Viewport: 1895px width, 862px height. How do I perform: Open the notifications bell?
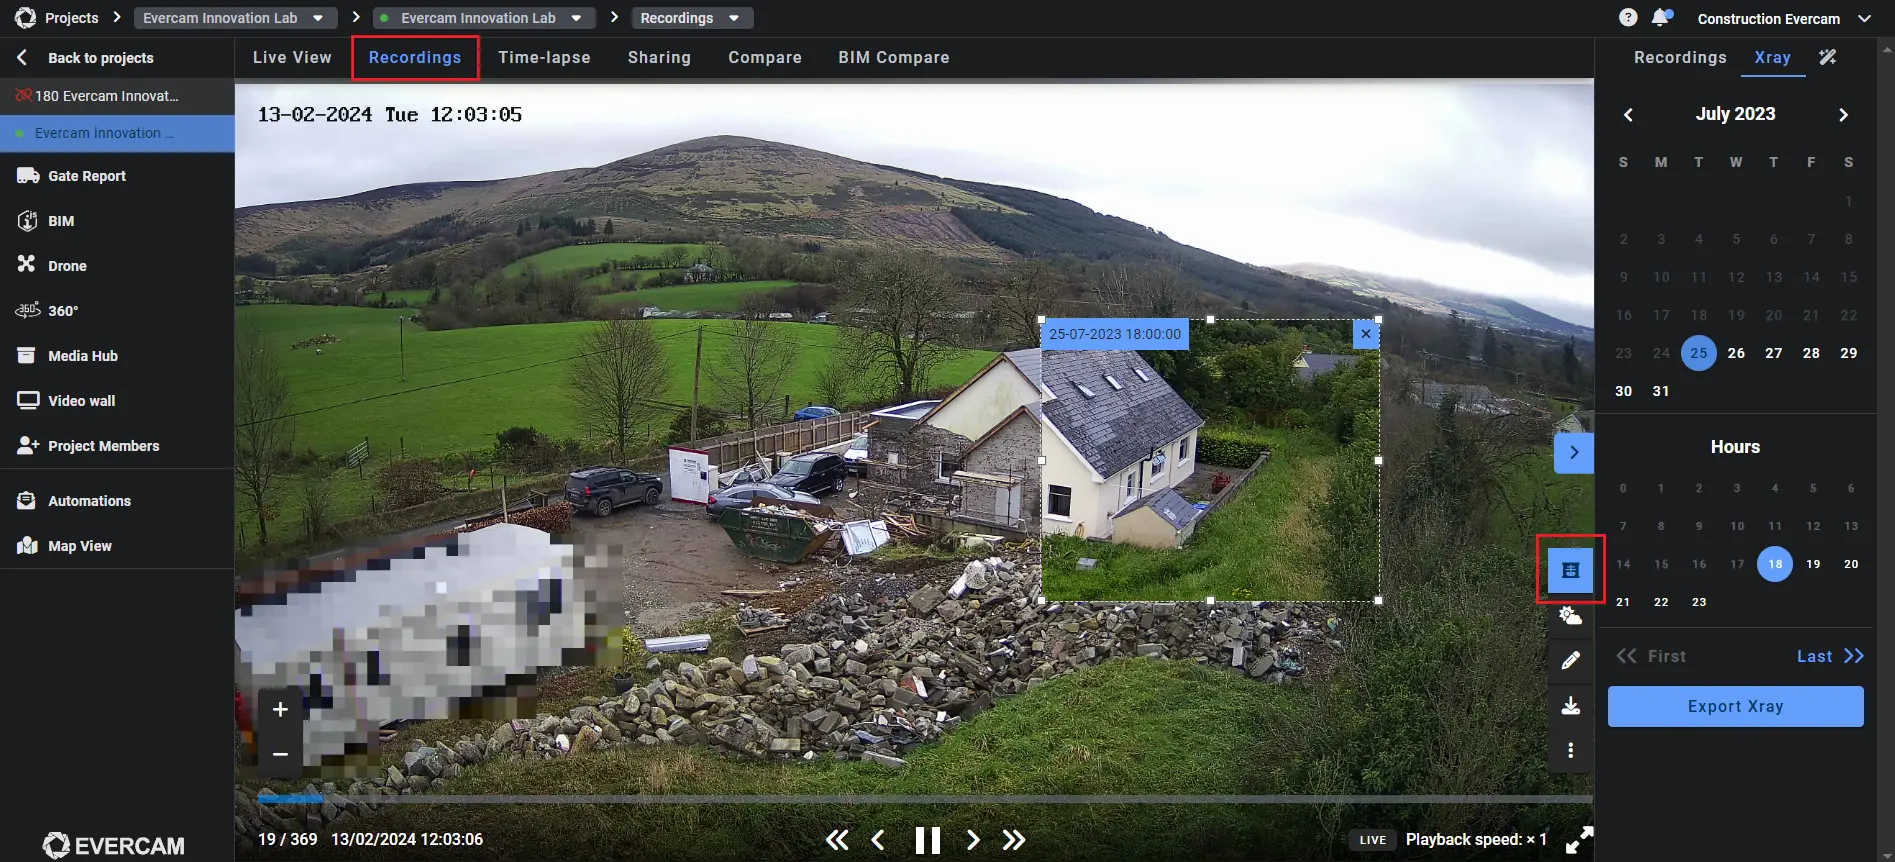pyautogui.click(x=1661, y=17)
